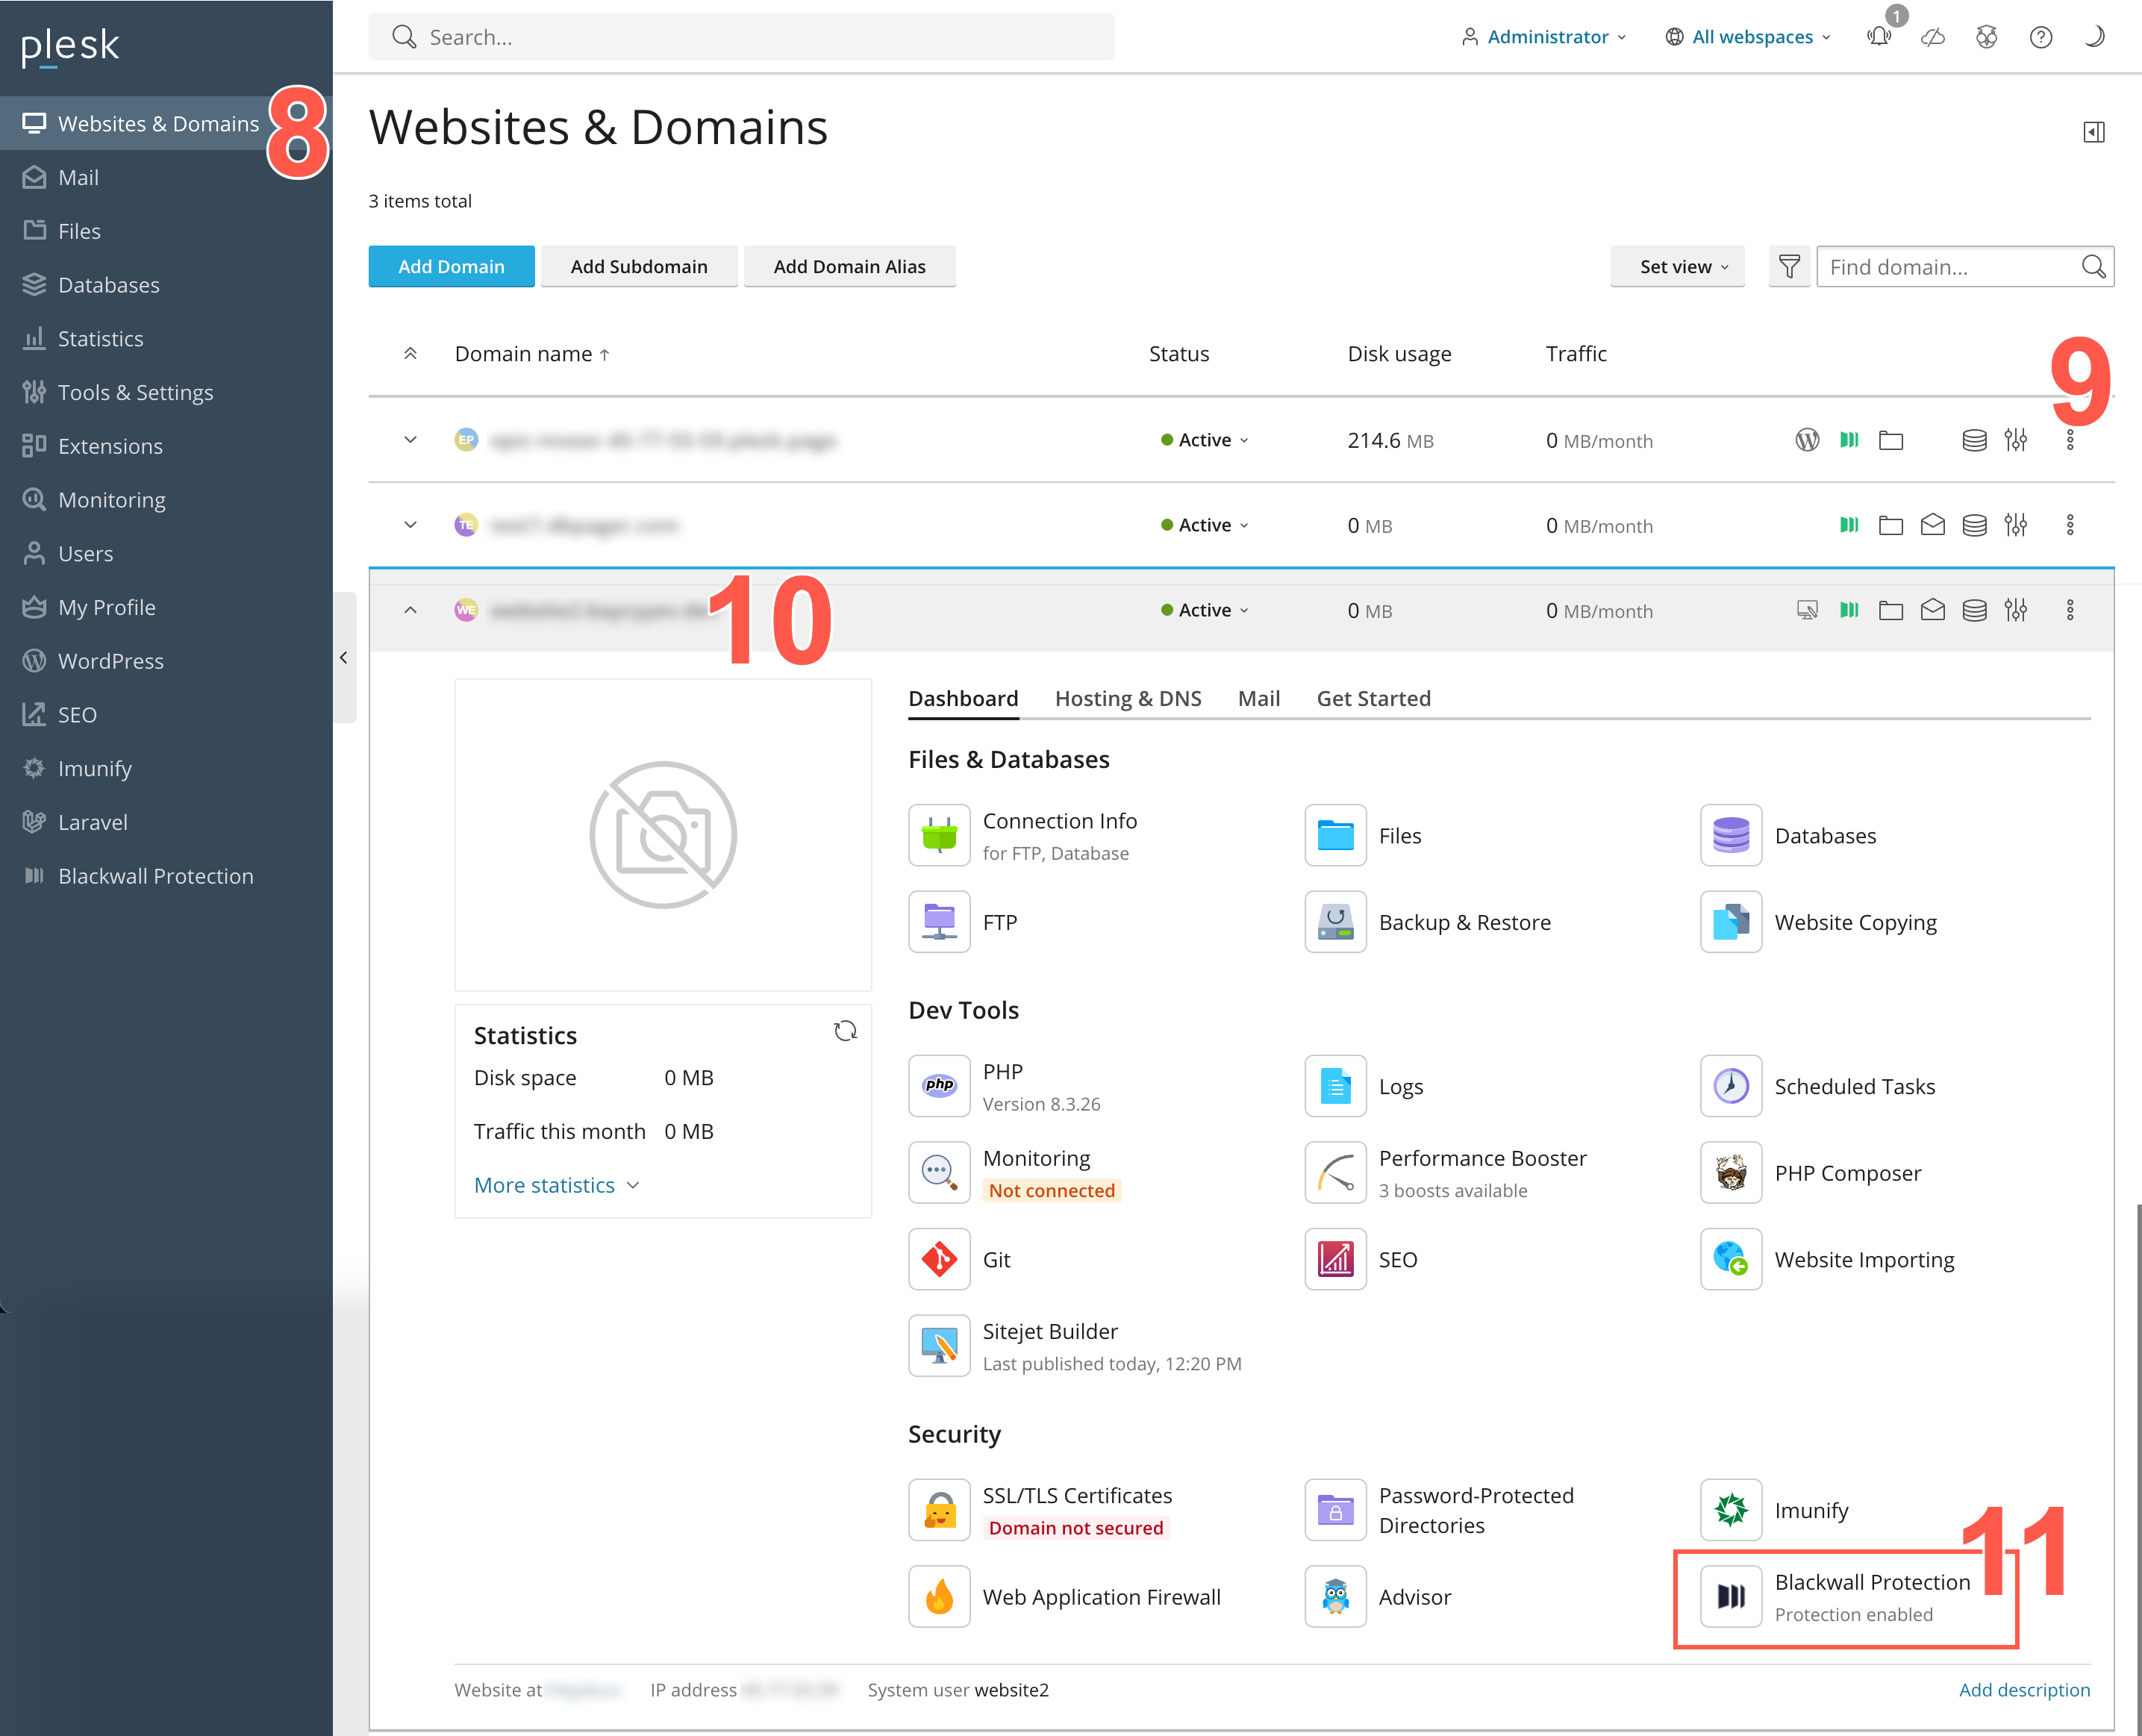Image resolution: width=2142 pixels, height=1736 pixels.
Task: Open SSL/TLS Certificates
Action: click(1041, 1510)
